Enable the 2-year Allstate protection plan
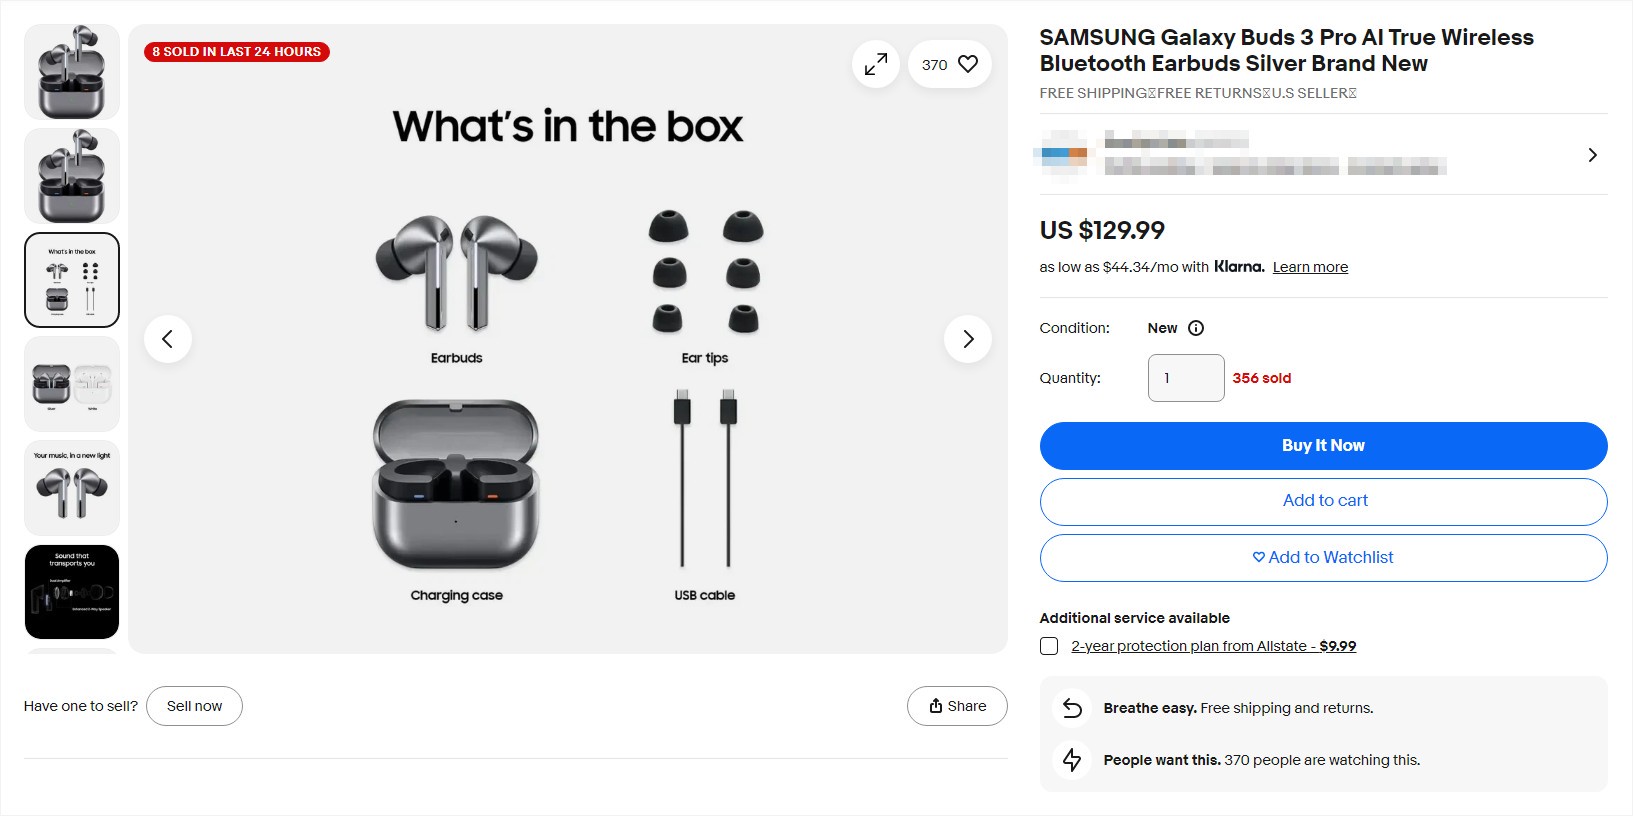Viewport: 1633px width, 816px height. point(1049,646)
